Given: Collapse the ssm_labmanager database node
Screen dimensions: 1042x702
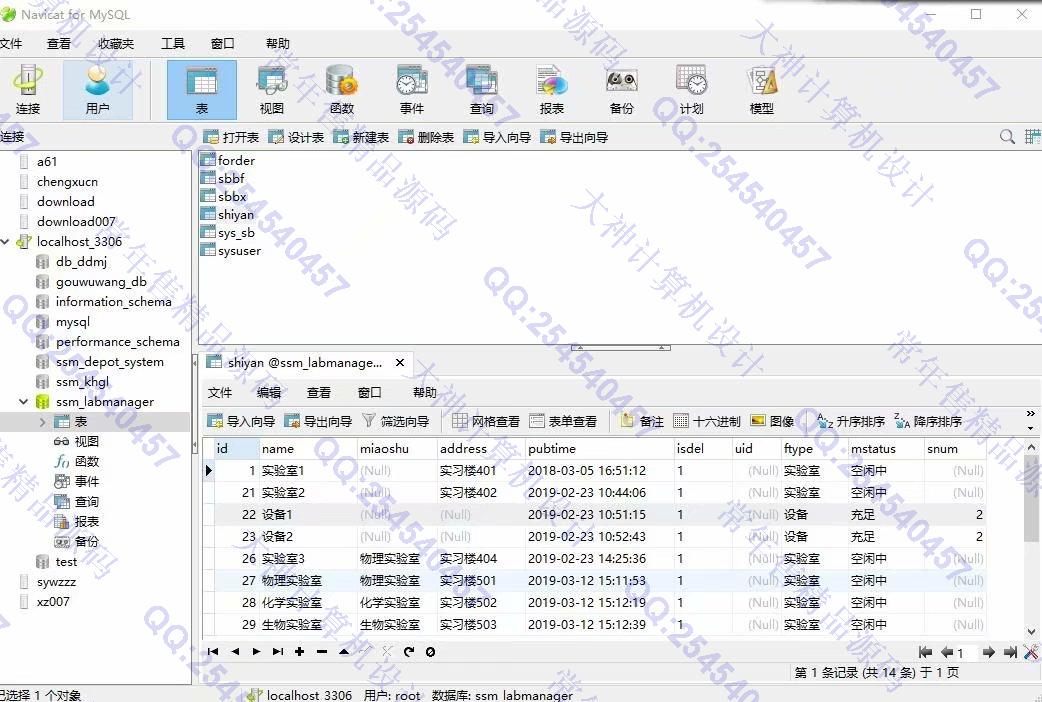Looking at the screenshot, I should tap(24, 402).
